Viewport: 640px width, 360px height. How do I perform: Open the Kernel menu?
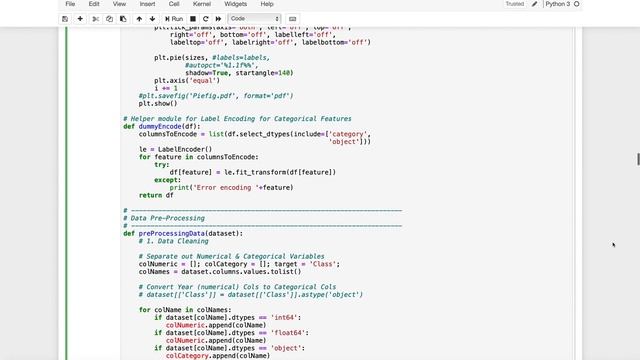202,4
